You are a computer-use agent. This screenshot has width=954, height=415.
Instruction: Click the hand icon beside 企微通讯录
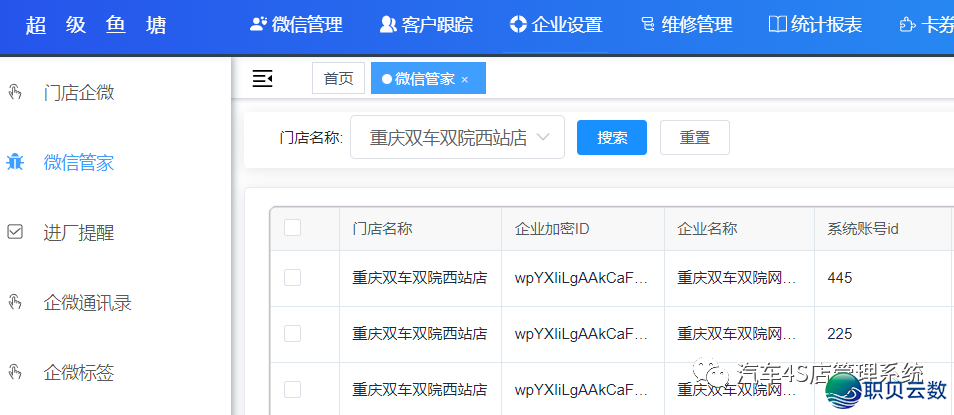15,302
